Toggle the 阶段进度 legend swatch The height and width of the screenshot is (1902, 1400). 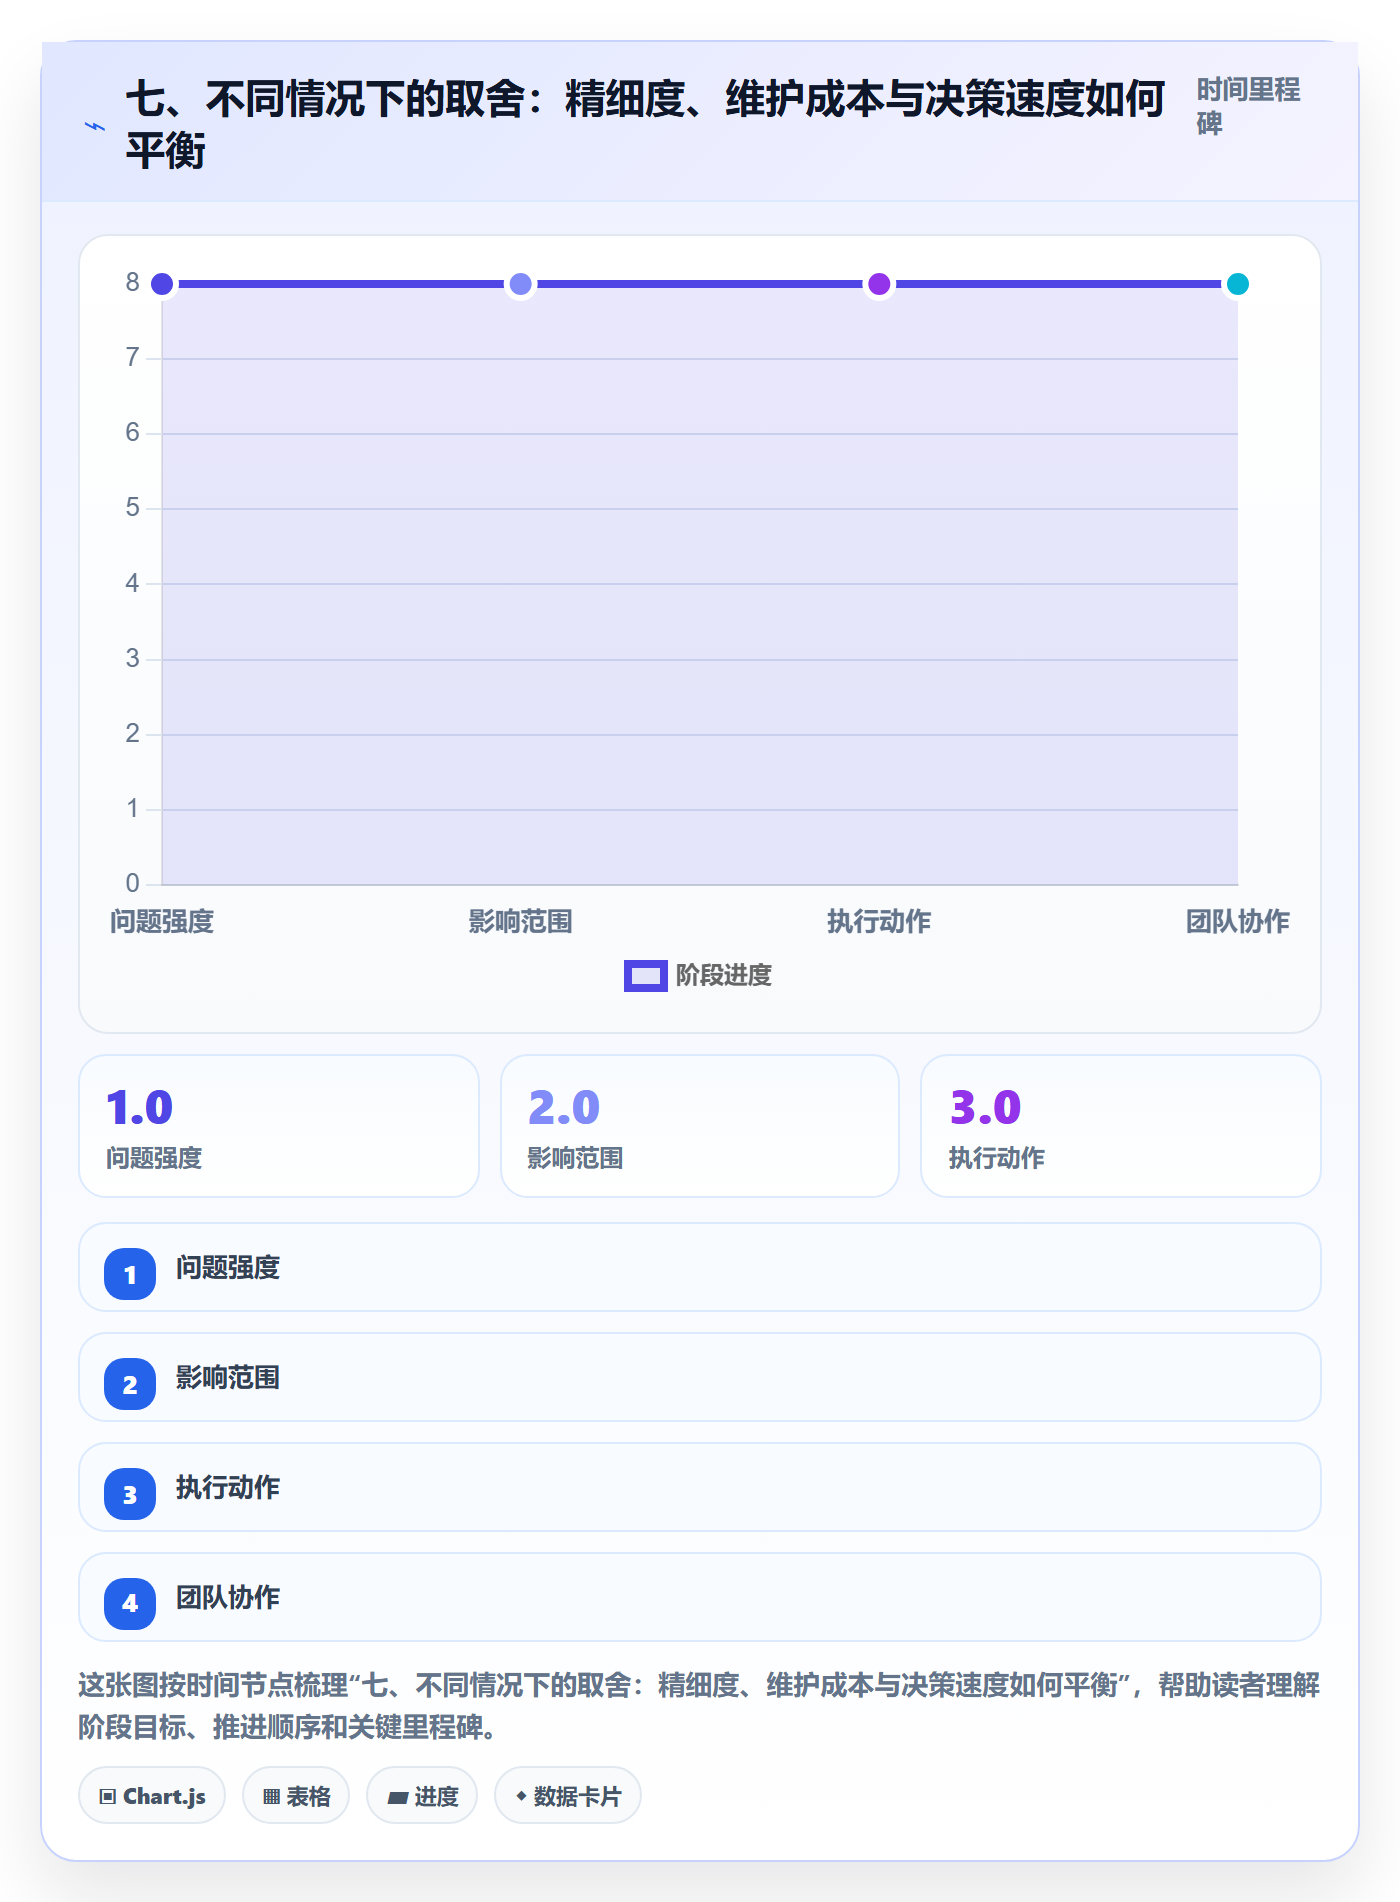[645, 975]
